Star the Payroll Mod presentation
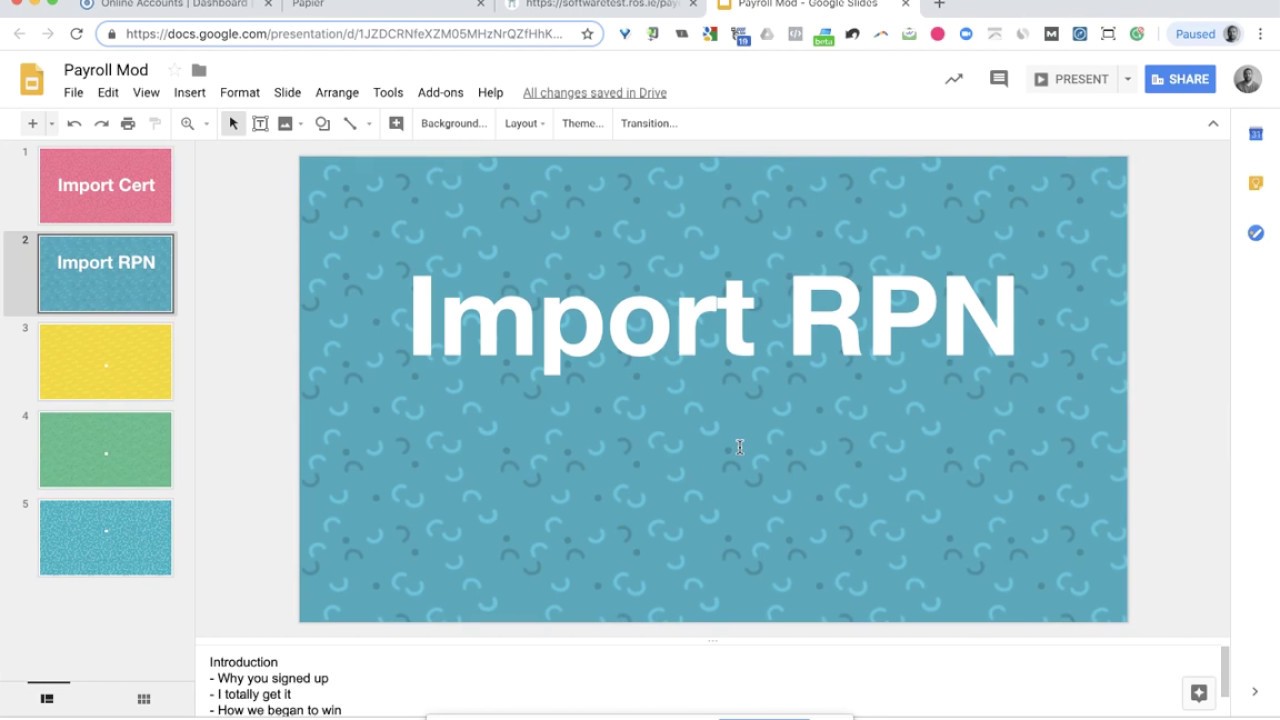 click(174, 70)
